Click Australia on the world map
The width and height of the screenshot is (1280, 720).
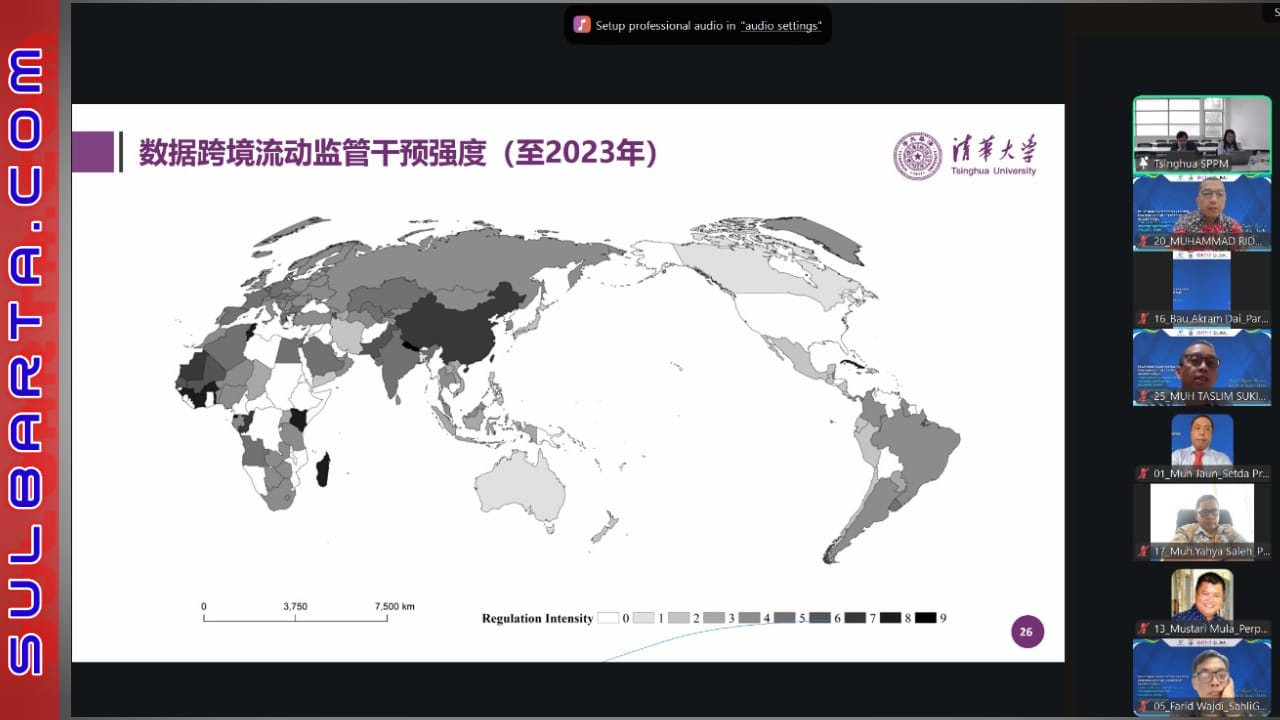(518, 486)
